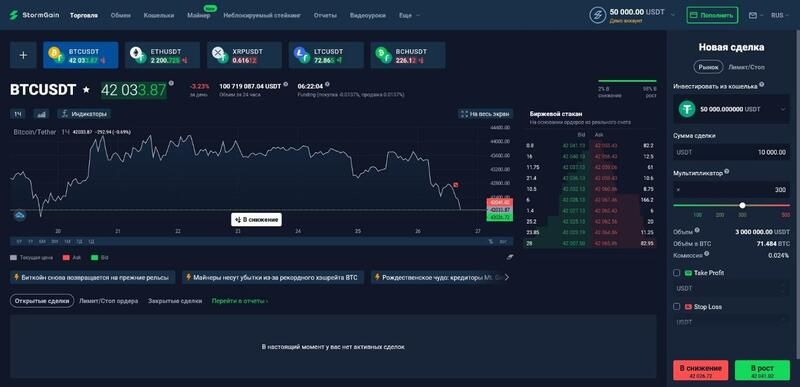Open news Биткойн снова возвращается на прежние рельсы
Image resolution: width=800 pixels, height=387 pixels.
(92, 277)
